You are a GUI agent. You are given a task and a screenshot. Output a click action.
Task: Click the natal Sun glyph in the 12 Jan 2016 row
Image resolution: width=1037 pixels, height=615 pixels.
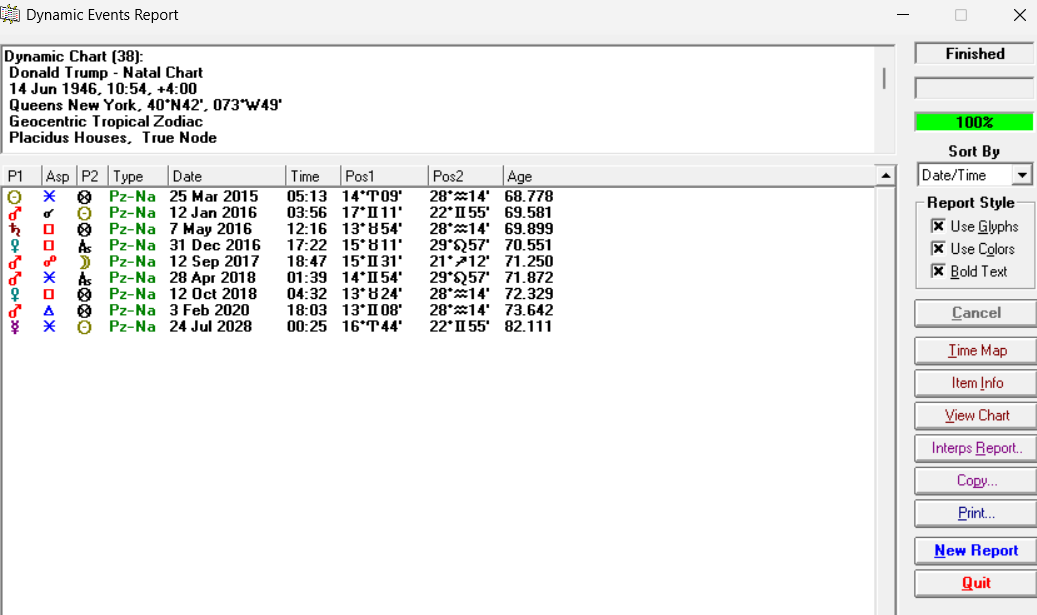tap(84, 214)
